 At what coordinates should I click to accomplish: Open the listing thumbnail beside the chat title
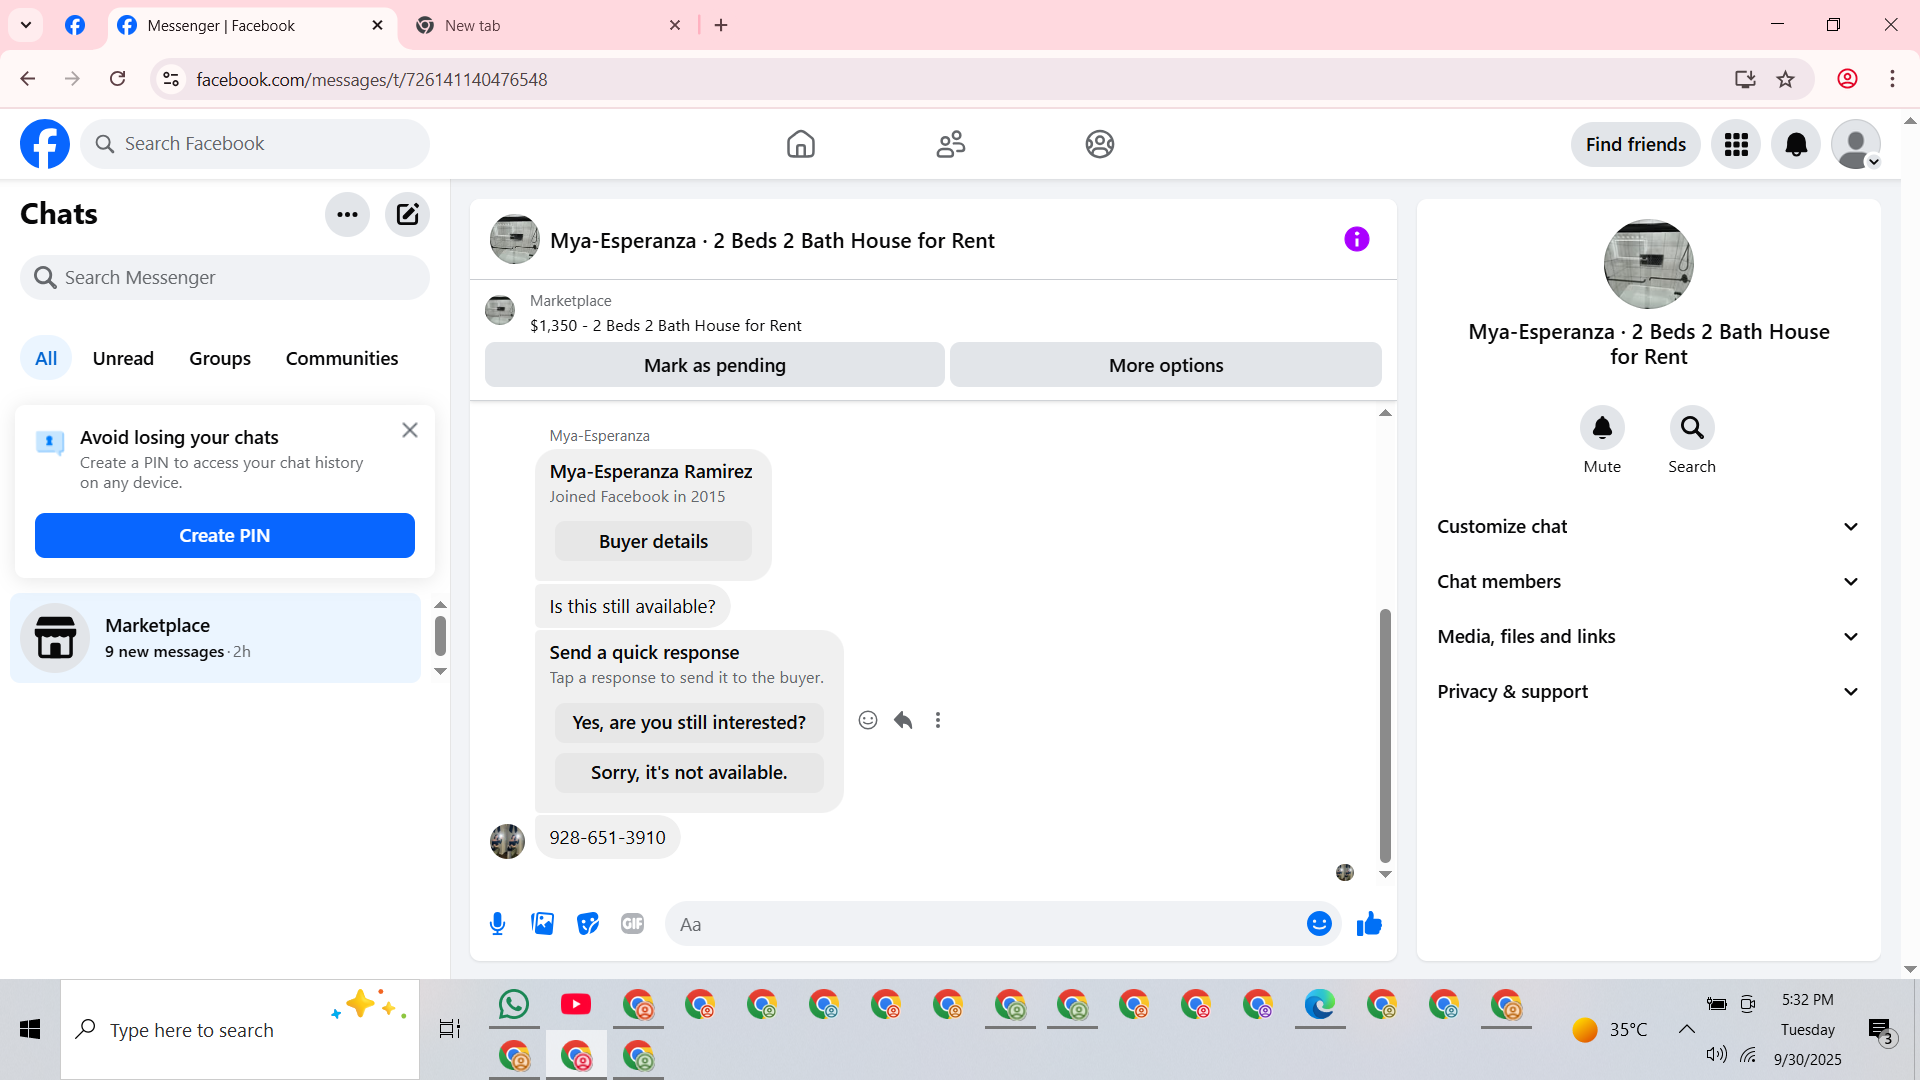pos(514,239)
